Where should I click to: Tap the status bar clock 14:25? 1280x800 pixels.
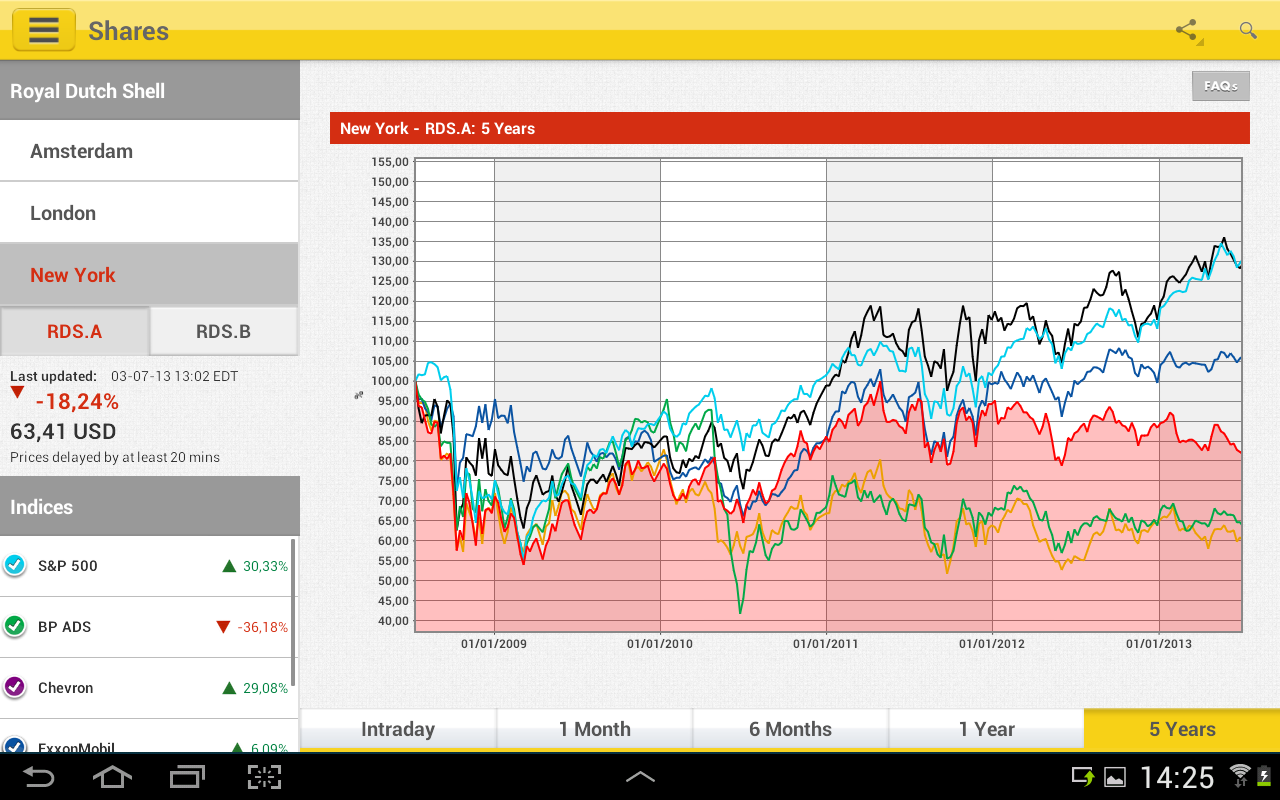pyautogui.click(x=1177, y=777)
